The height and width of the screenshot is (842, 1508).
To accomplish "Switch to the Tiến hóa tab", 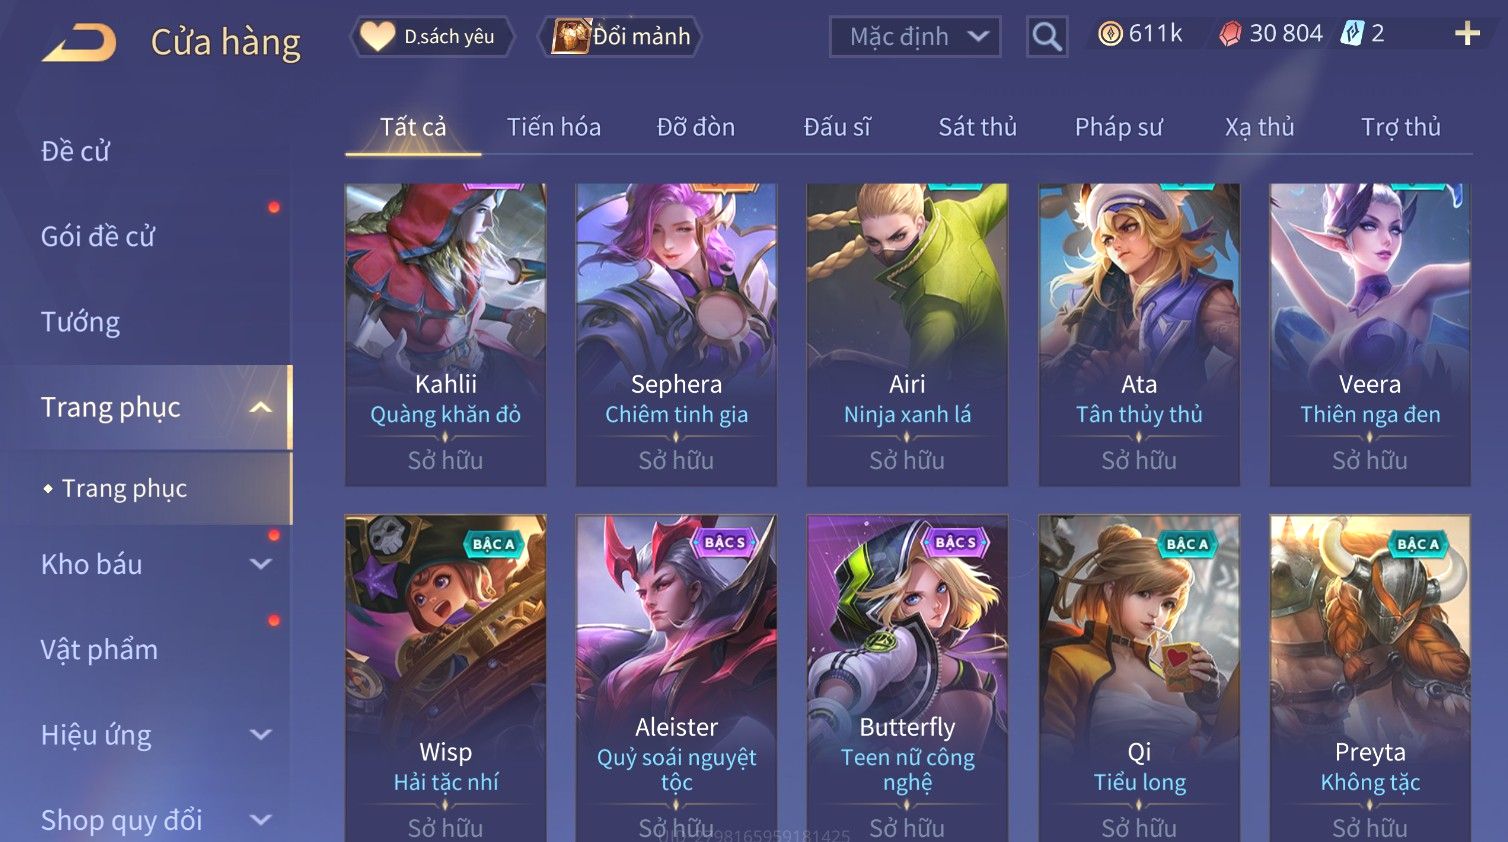I will (554, 127).
